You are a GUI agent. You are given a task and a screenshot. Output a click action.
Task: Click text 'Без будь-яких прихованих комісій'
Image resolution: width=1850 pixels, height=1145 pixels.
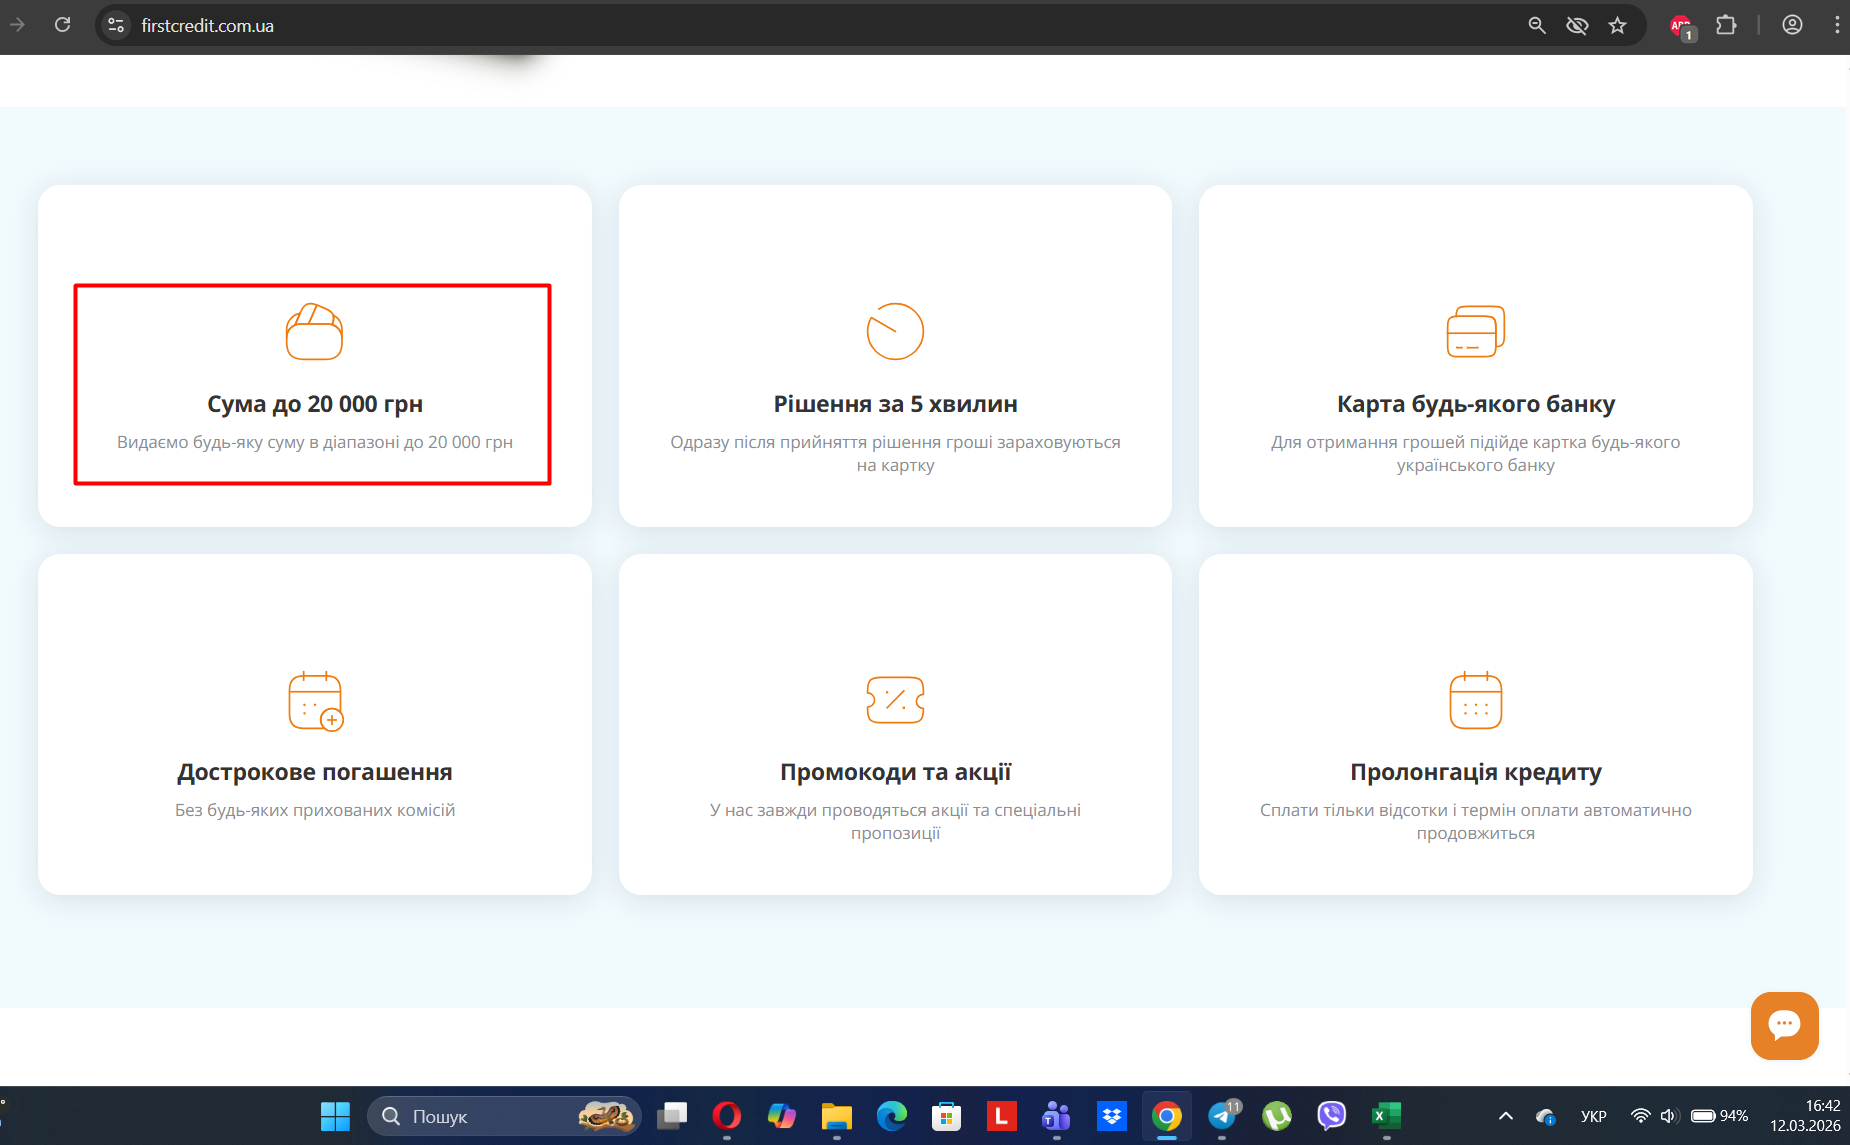click(x=315, y=810)
